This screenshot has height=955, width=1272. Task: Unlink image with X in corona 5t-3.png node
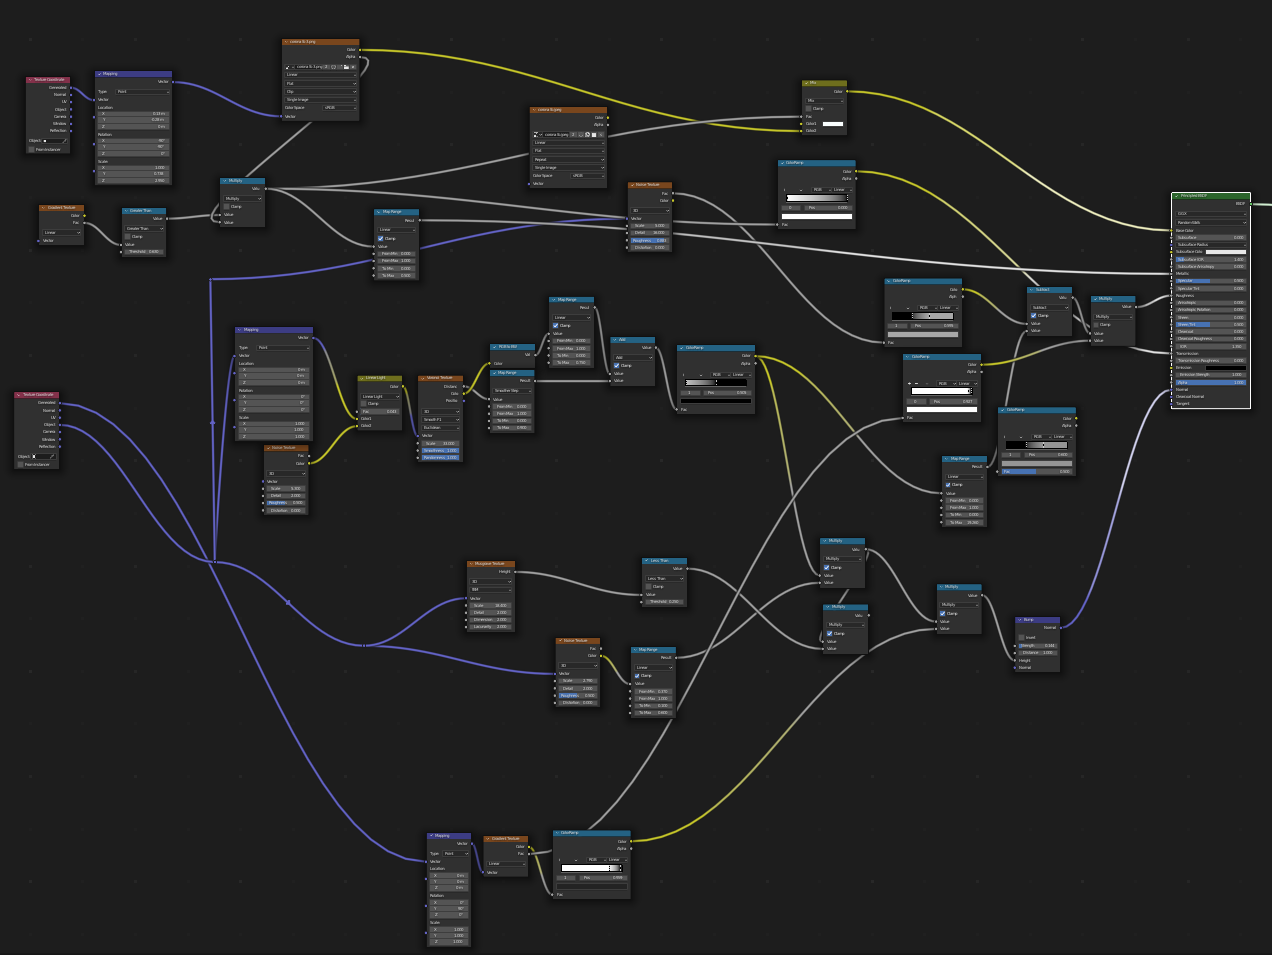pos(353,67)
